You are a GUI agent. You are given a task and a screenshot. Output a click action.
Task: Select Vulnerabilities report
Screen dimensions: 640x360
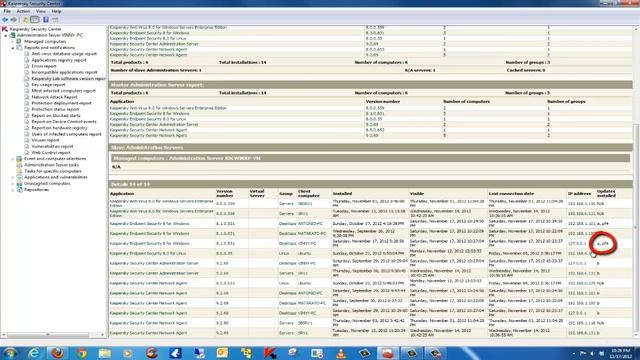[52, 146]
